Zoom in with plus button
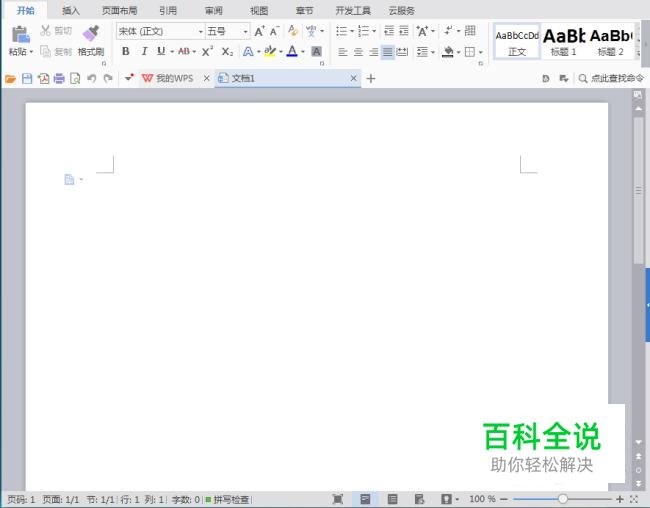 click(x=620, y=499)
